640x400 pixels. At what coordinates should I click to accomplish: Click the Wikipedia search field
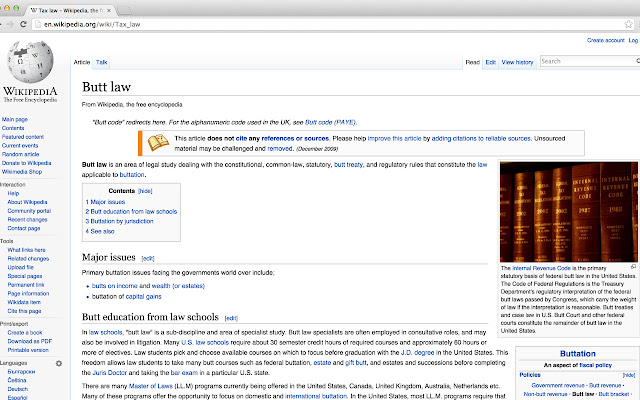(588, 61)
